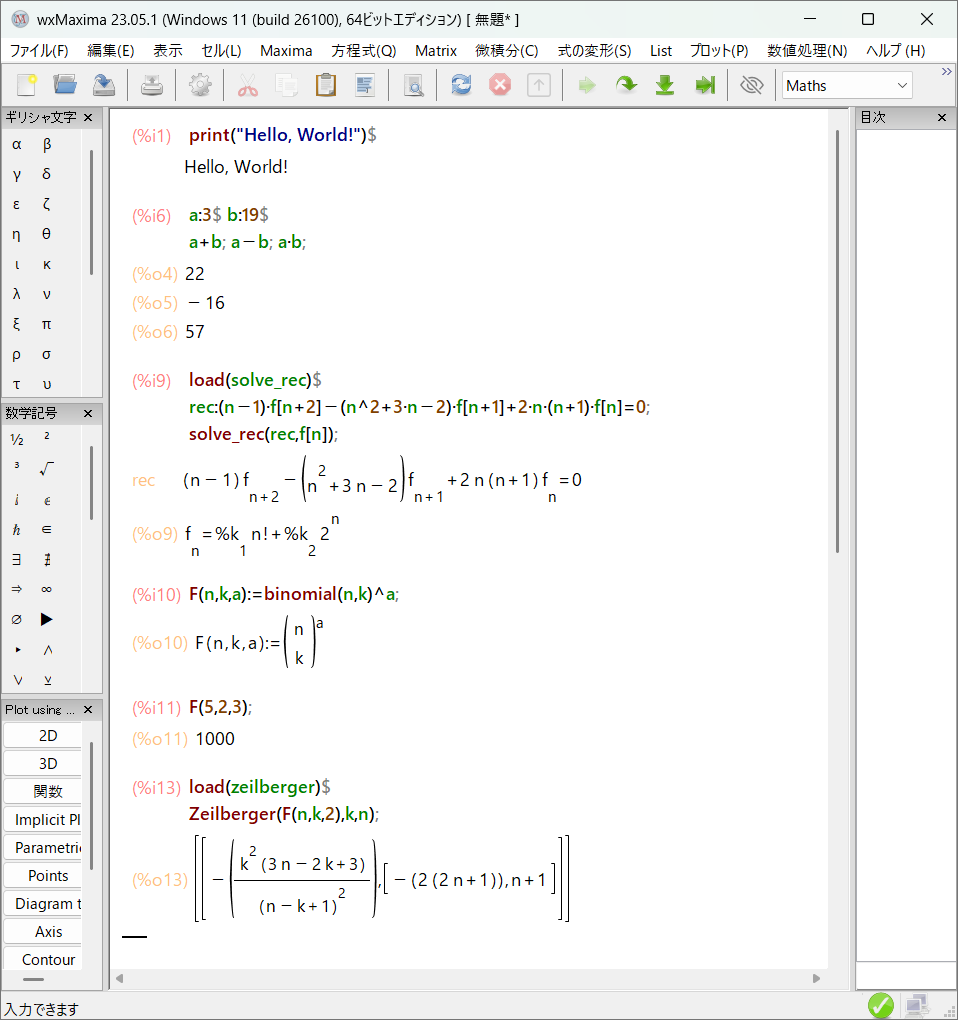Insert the Greek letter α
Image resolution: width=958 pixels, height=1020 pixels.
coord(17,144)
